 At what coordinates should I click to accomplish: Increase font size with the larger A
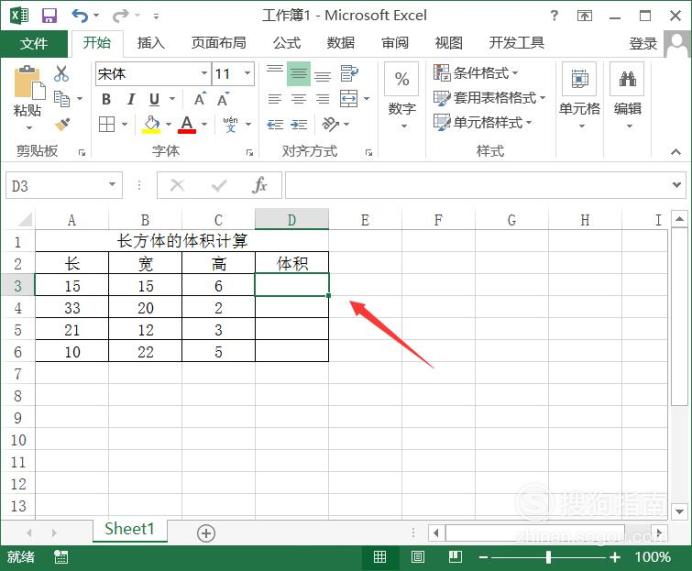point(200,99)
